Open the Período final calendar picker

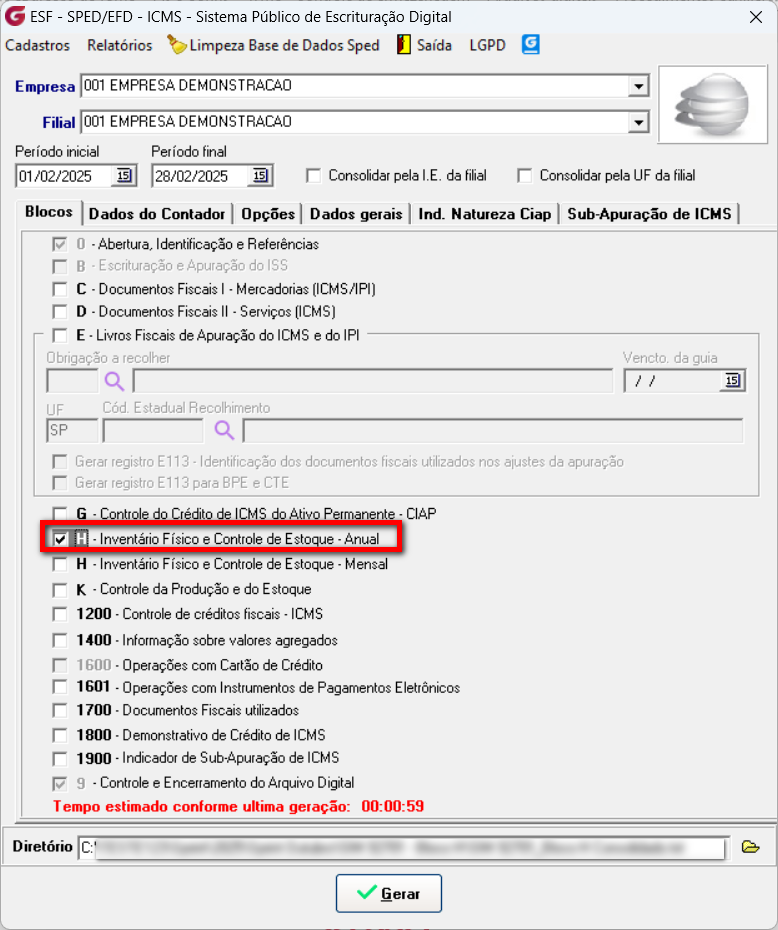point(260,176)
